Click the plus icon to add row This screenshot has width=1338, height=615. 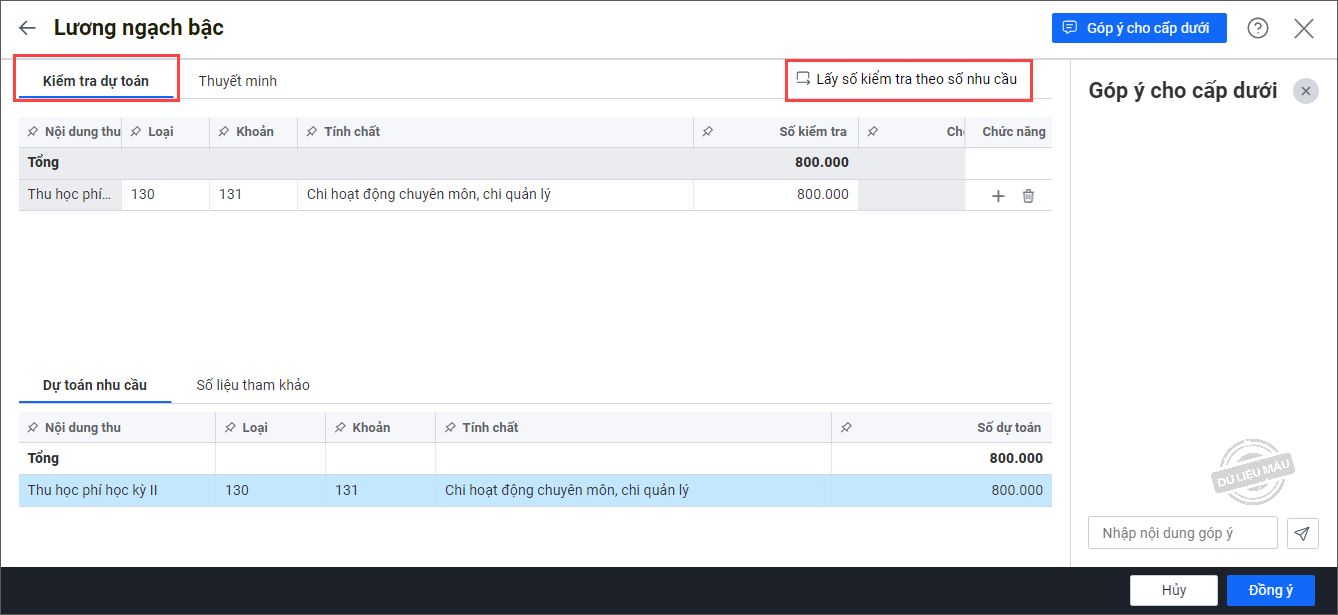pos(998,196)
